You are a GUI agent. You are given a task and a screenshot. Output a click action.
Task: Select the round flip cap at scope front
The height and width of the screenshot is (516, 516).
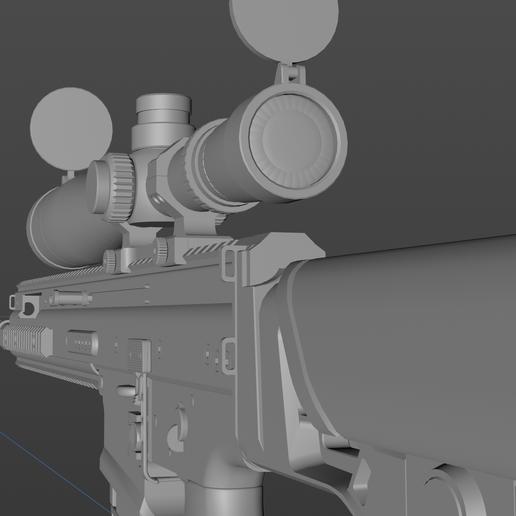[x=71, y=129]
